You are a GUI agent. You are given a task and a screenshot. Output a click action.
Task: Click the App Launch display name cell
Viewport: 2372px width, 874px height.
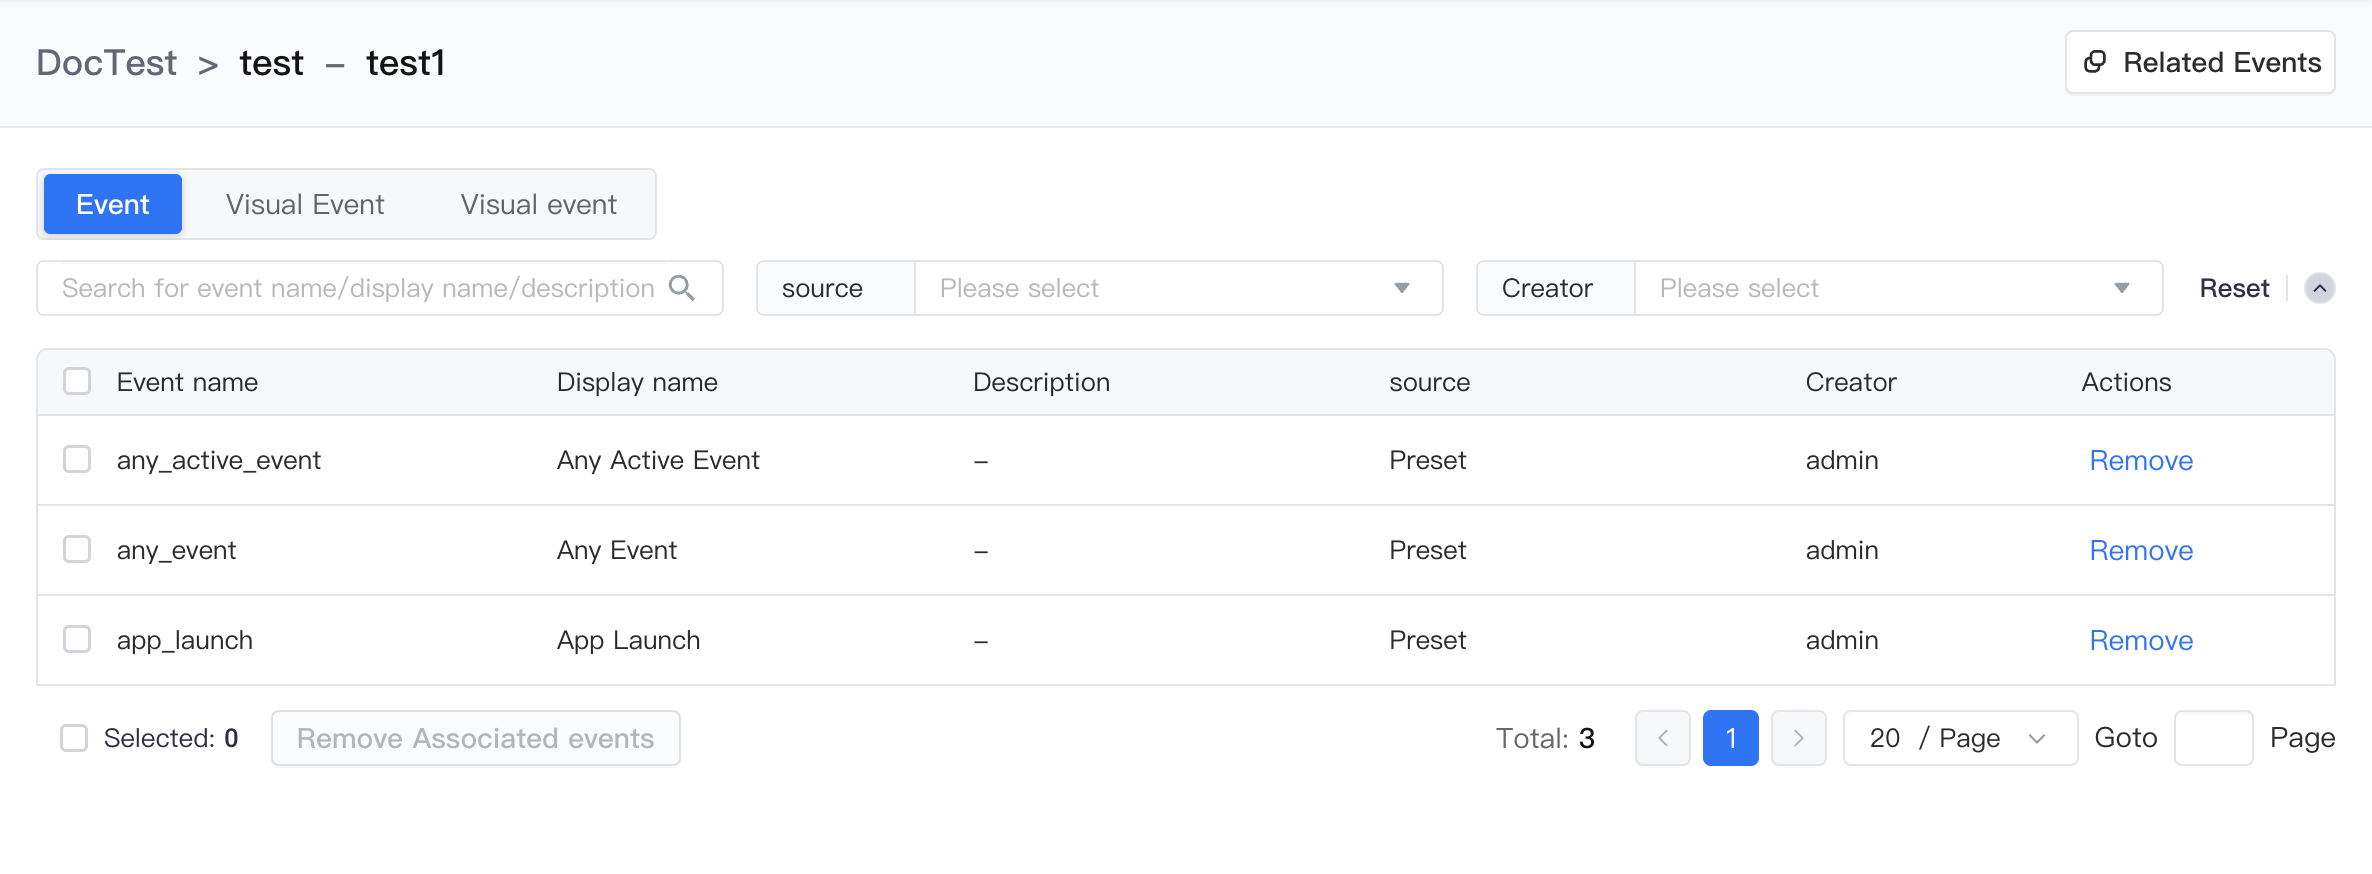tap(628, 640)
